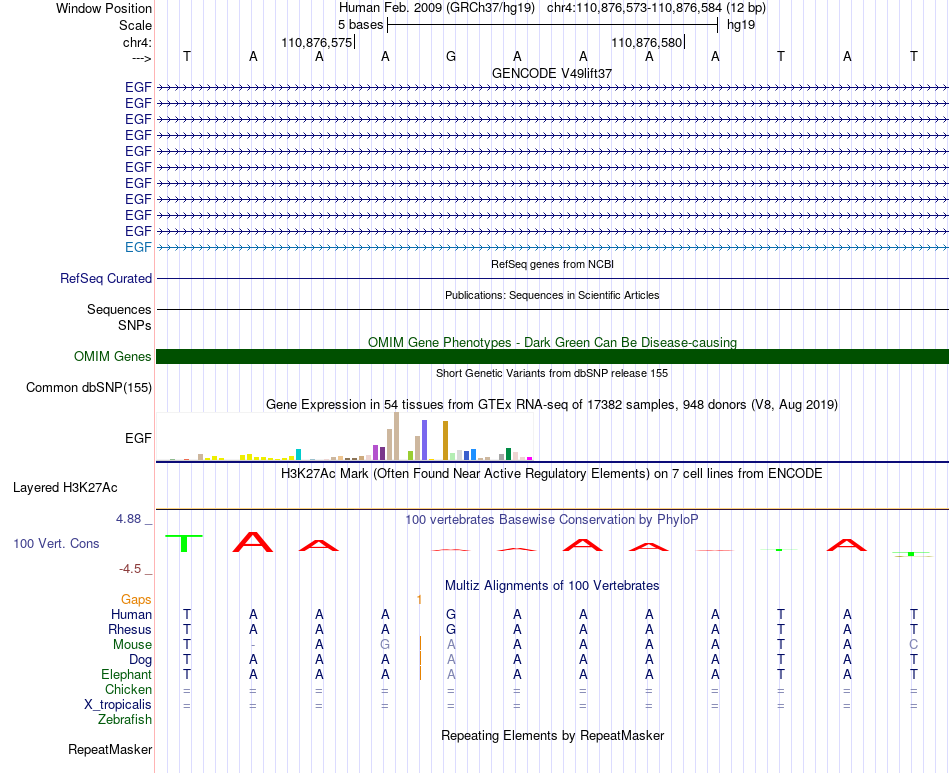The width and height of the screenshot is (950, 773).
Task: Click the '5 bases' scale text
Action: [x=360, y=25]
